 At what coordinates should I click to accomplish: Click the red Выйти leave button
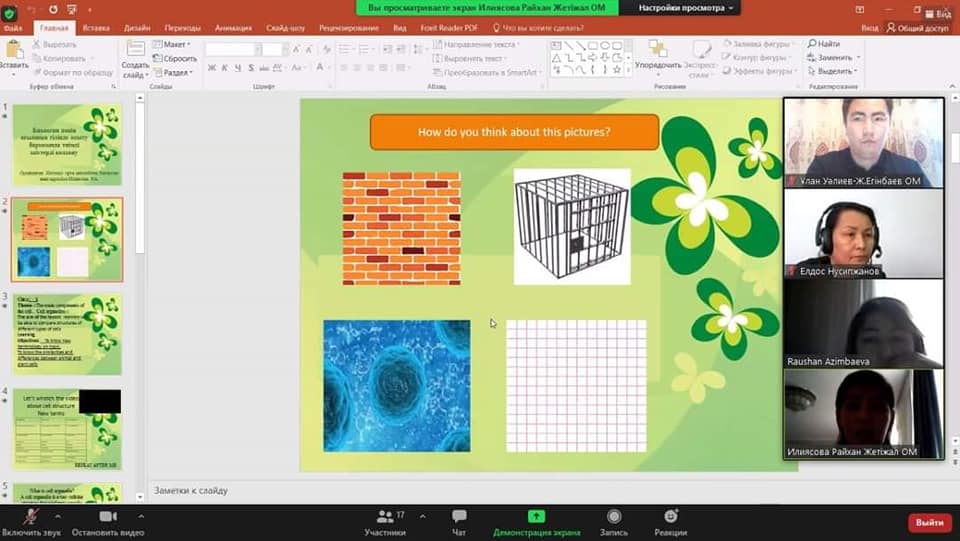click(x=929, y=522)
